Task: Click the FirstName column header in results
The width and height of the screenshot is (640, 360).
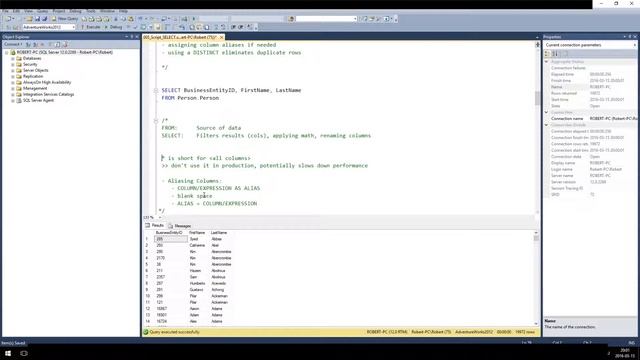Action: point(198,233)
